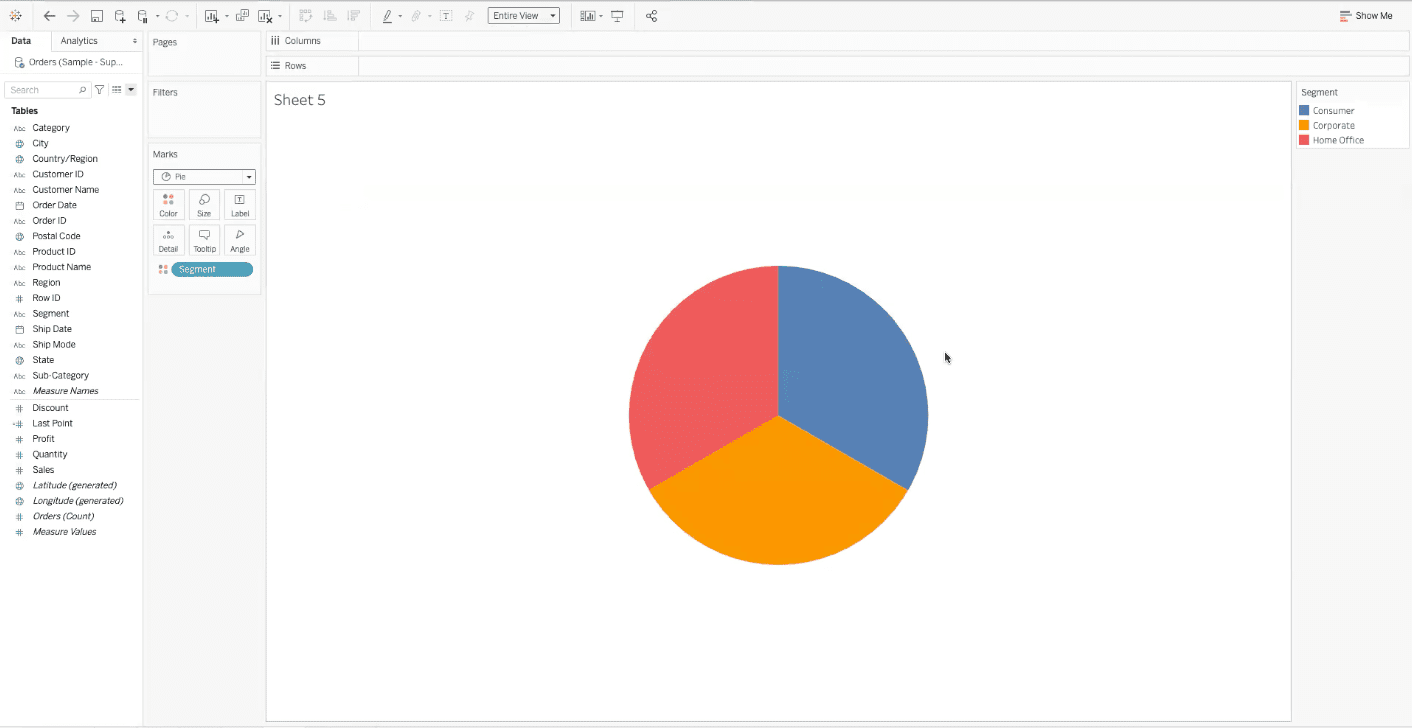Image resolution: width=1412 pixels, height=728 pixels.
Task: Open the Pie mark type dropdown
Action: tap(248, 177)
